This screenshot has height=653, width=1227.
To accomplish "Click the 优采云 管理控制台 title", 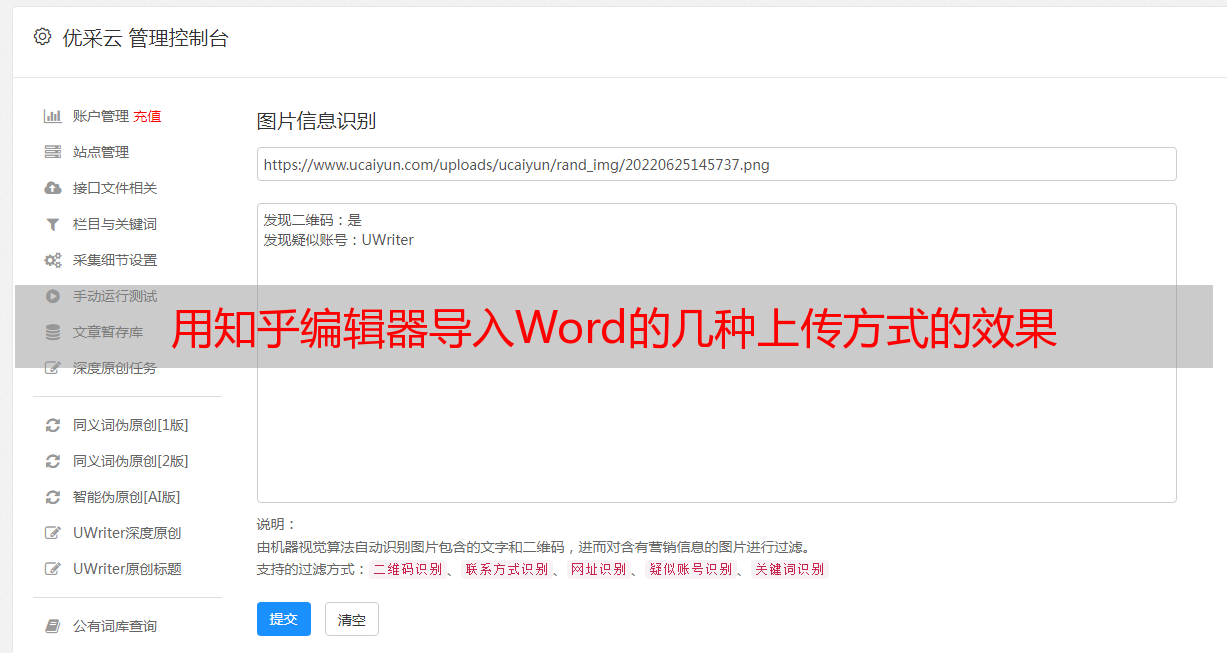I will 145,38.
